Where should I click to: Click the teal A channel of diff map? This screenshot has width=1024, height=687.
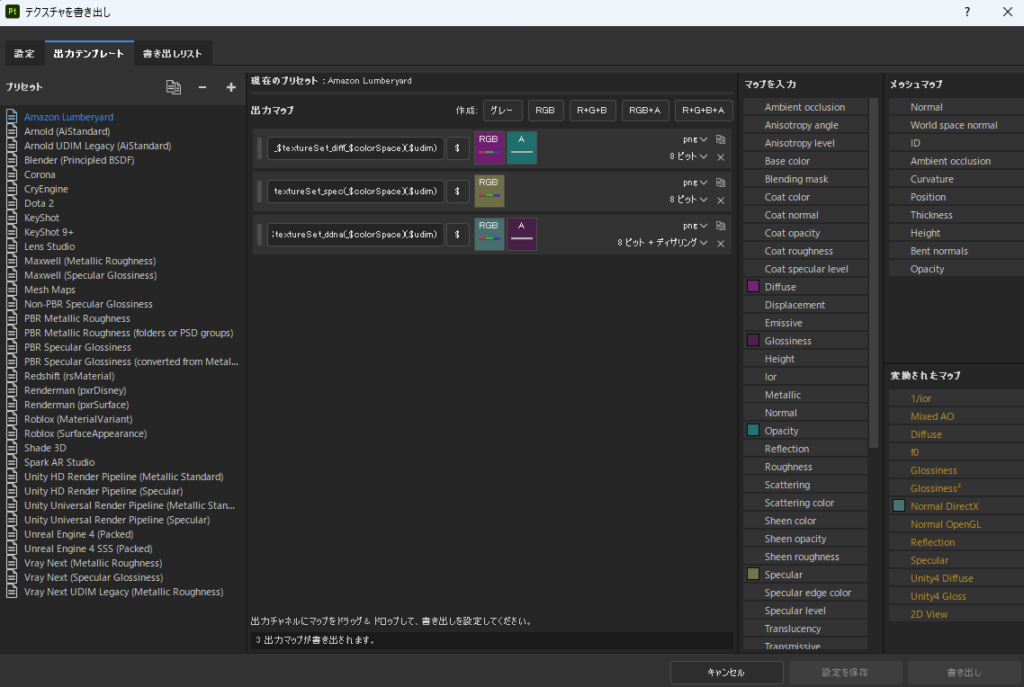pos(521,148)
